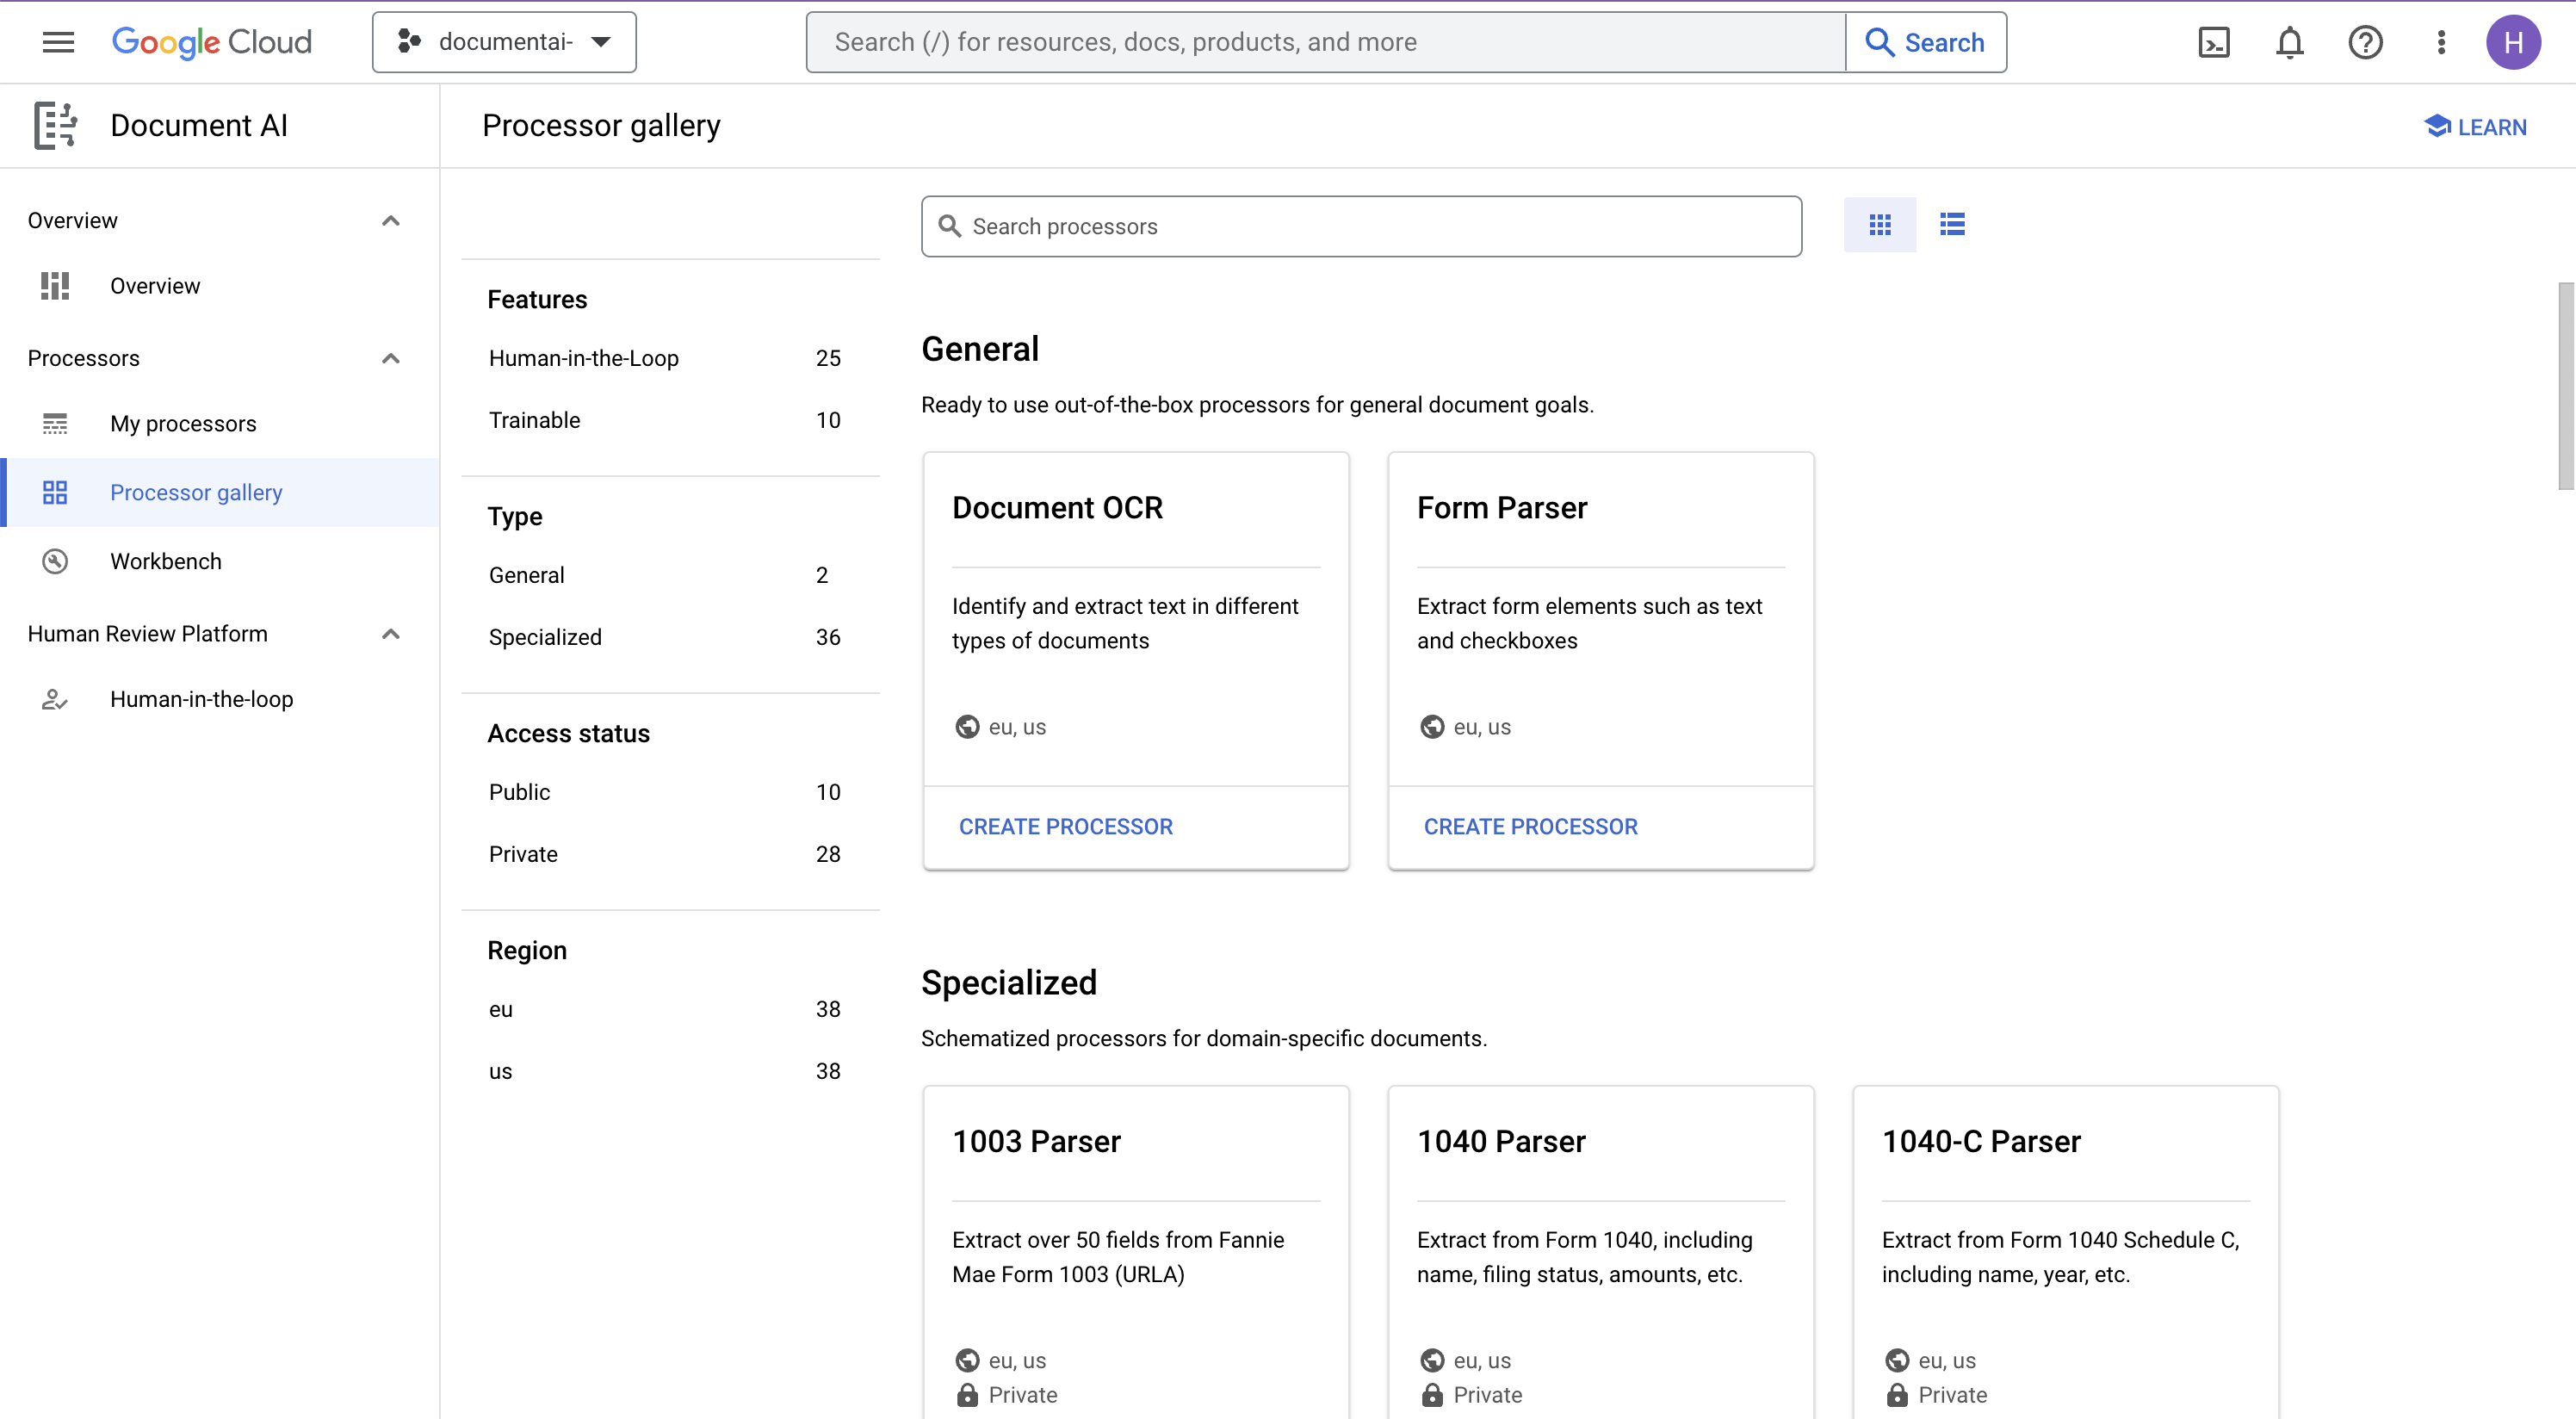2576x1419 pixels.
Task: Open the LEARN link
Action: [2478, 126]
